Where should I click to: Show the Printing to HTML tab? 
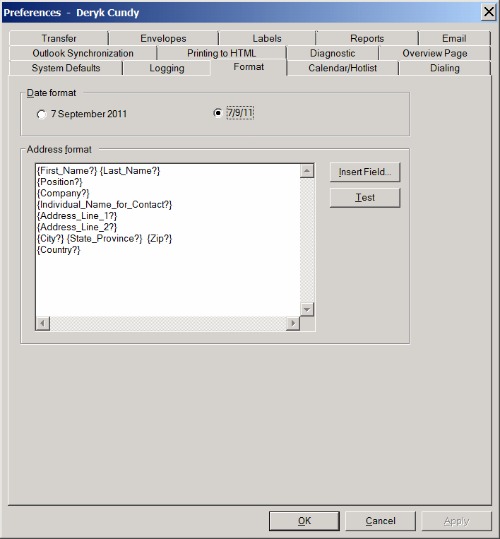click(222, 53)
